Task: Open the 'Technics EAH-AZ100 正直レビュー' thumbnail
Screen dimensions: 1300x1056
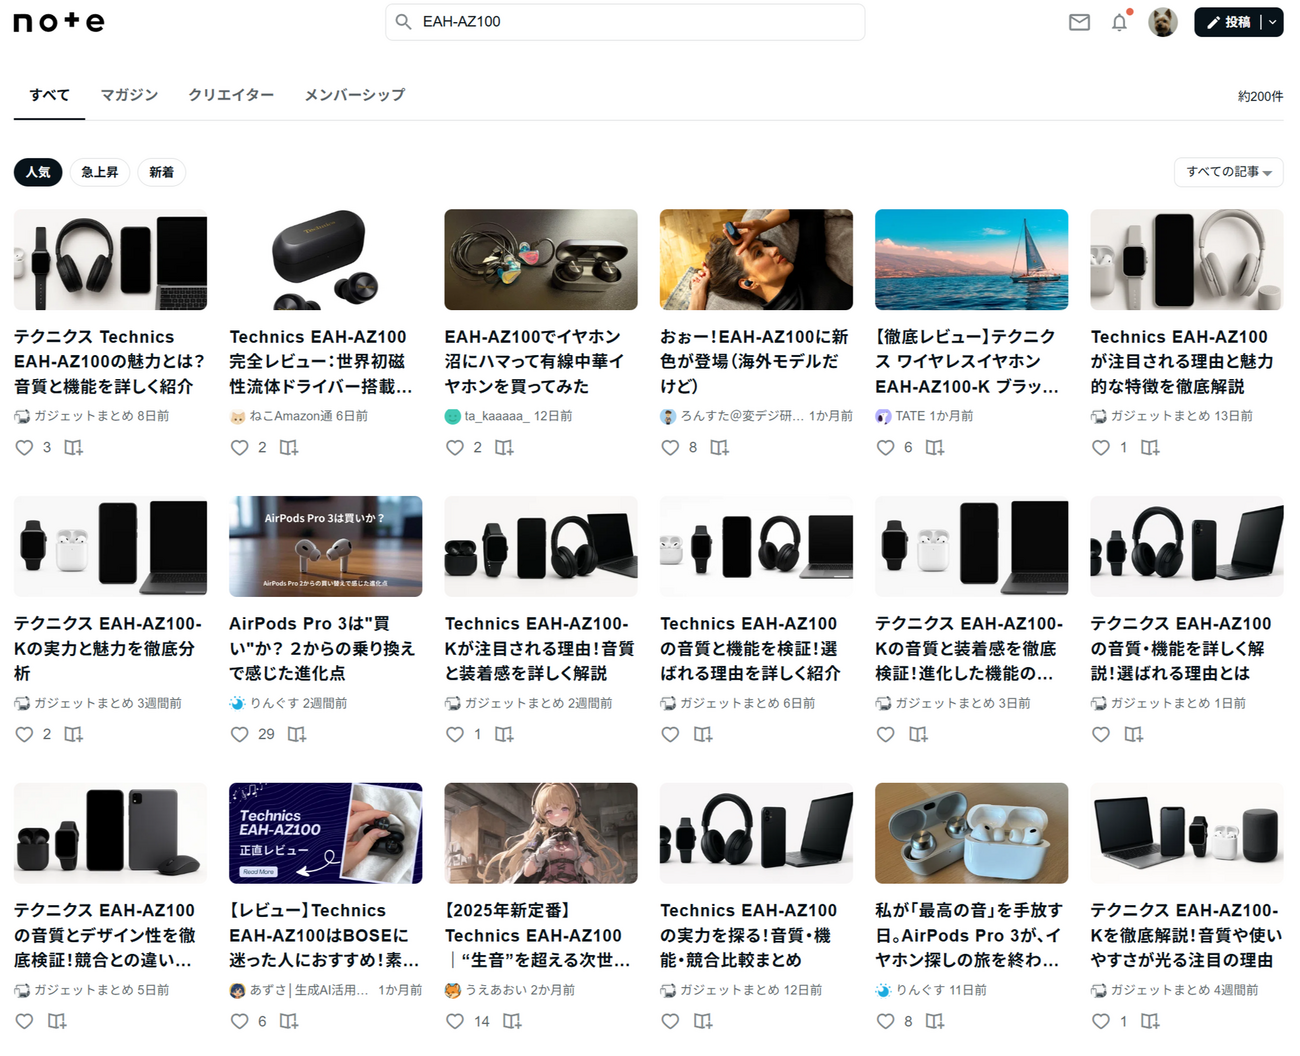Action: click(326, 833)
